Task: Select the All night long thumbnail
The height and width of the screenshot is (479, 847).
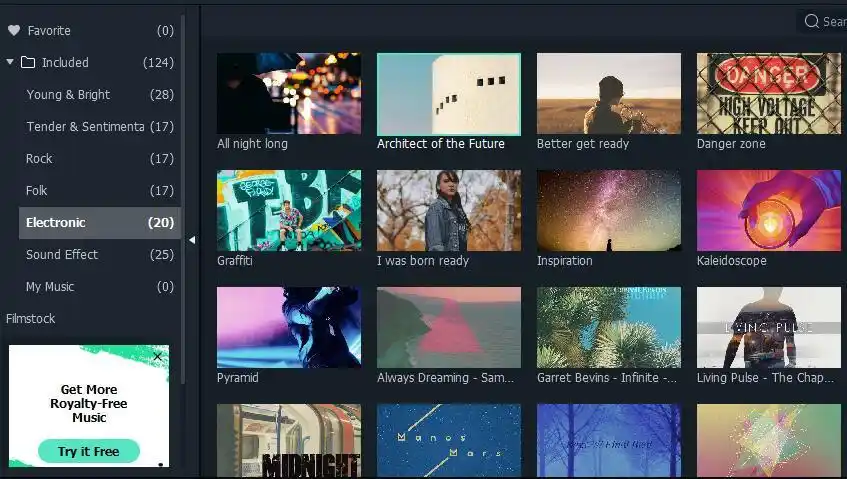Action: 289,94
